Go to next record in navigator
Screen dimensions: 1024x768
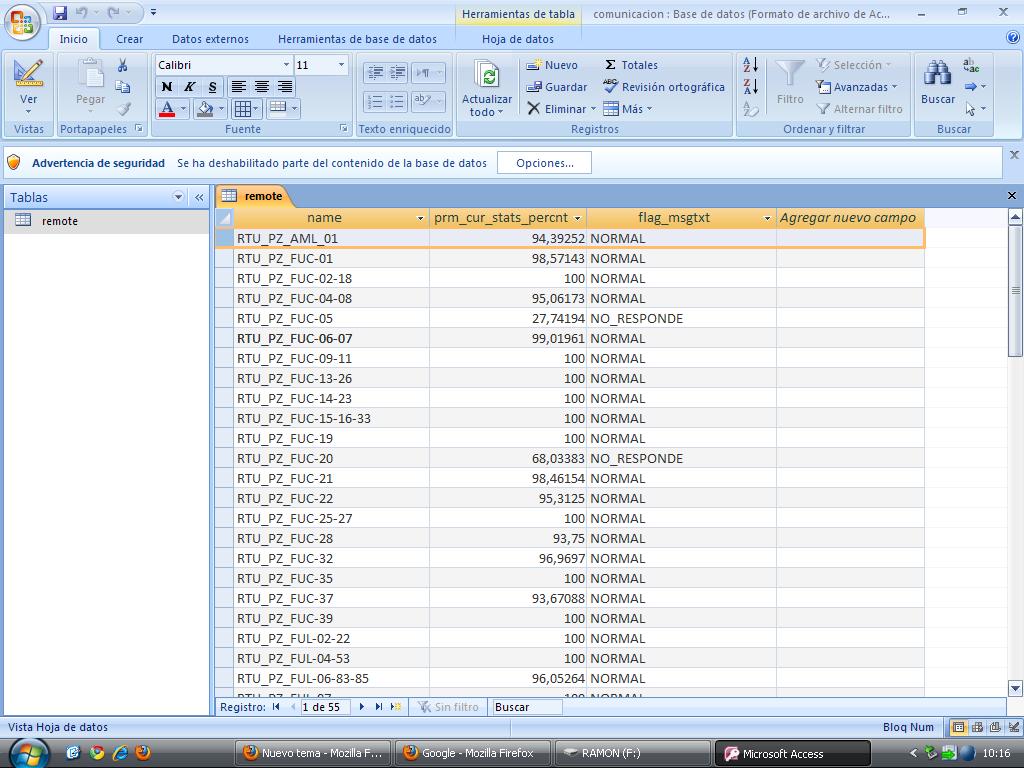pos(362,707)
